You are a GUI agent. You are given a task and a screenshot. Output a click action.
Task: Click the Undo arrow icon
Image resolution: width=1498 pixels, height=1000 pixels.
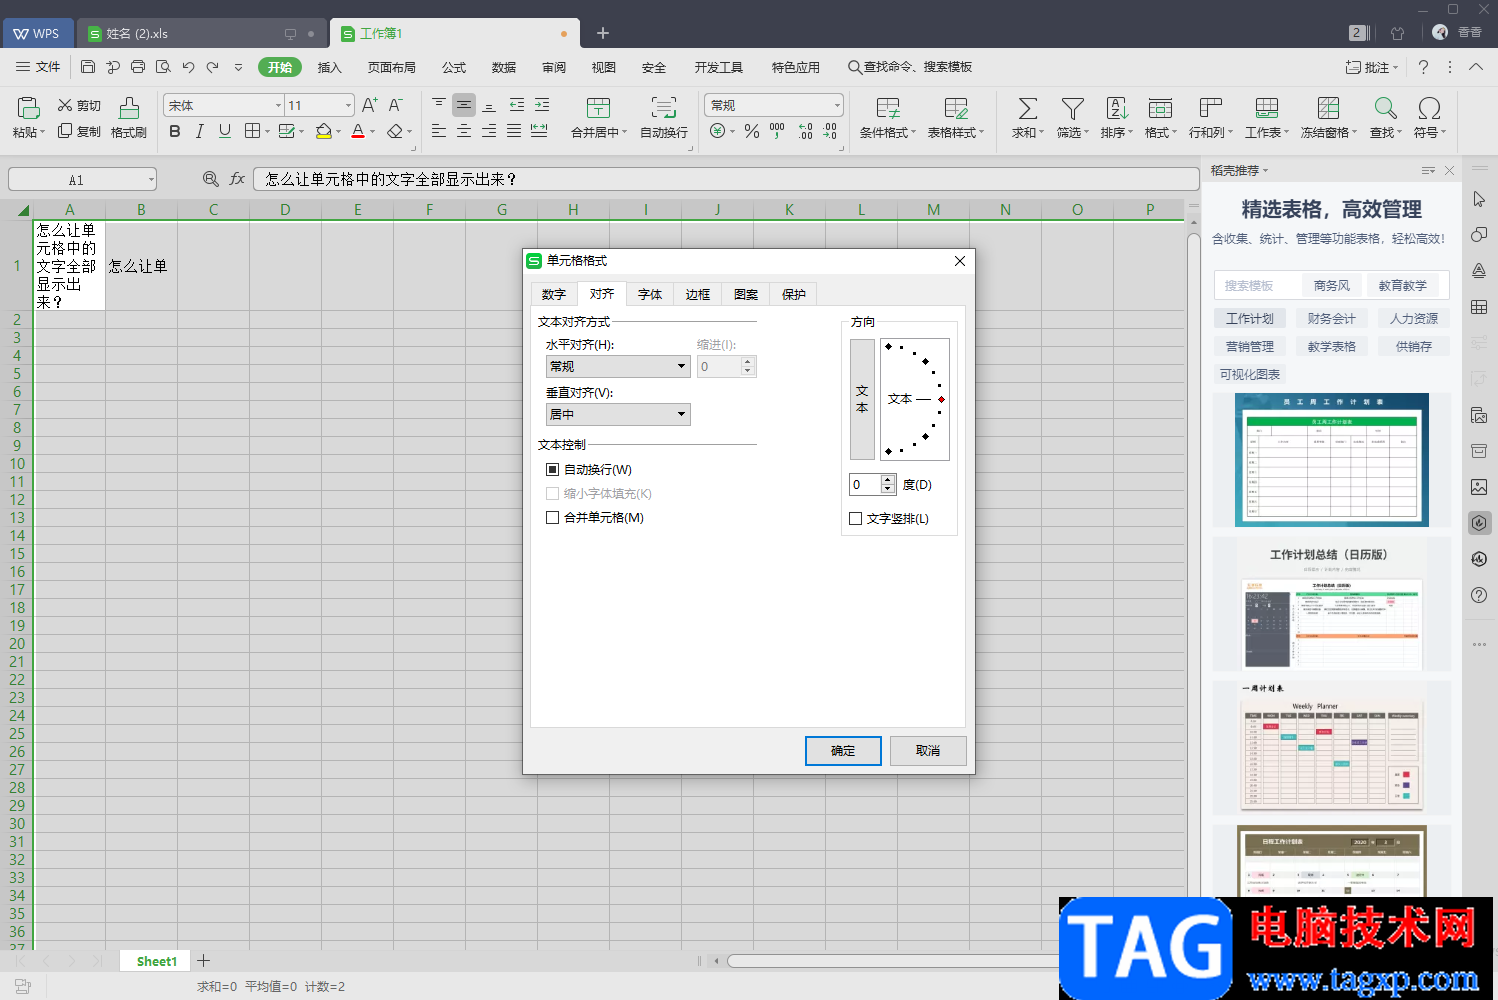click(188, 67)
